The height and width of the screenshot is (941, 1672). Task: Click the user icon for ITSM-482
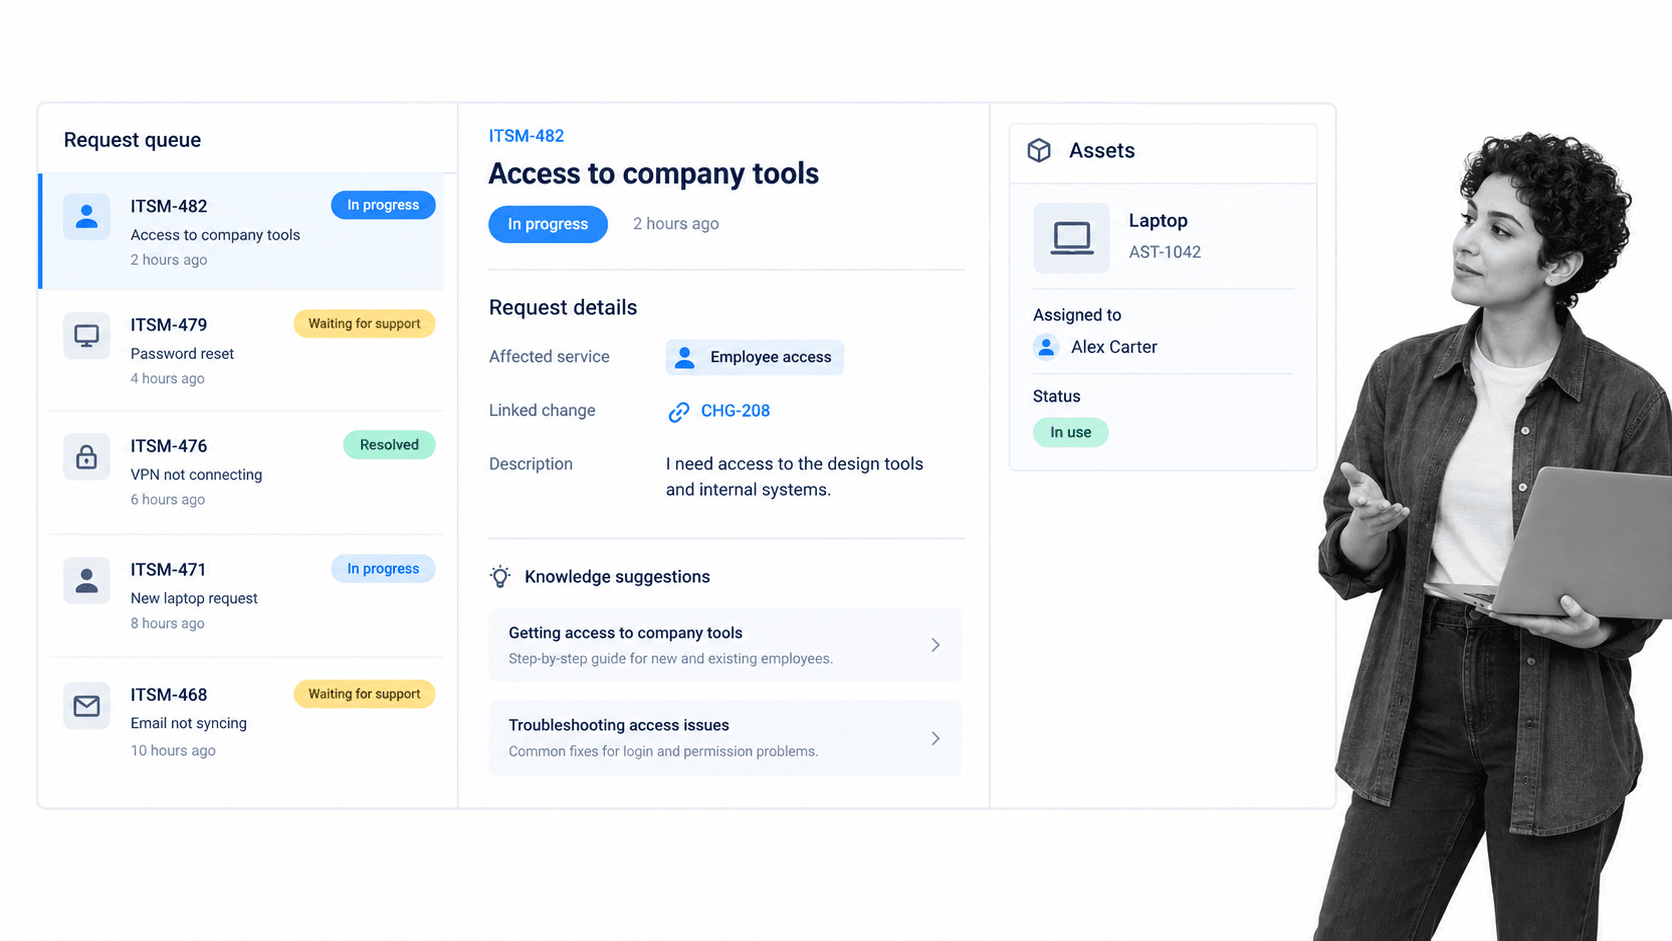[x=87, y=216]
